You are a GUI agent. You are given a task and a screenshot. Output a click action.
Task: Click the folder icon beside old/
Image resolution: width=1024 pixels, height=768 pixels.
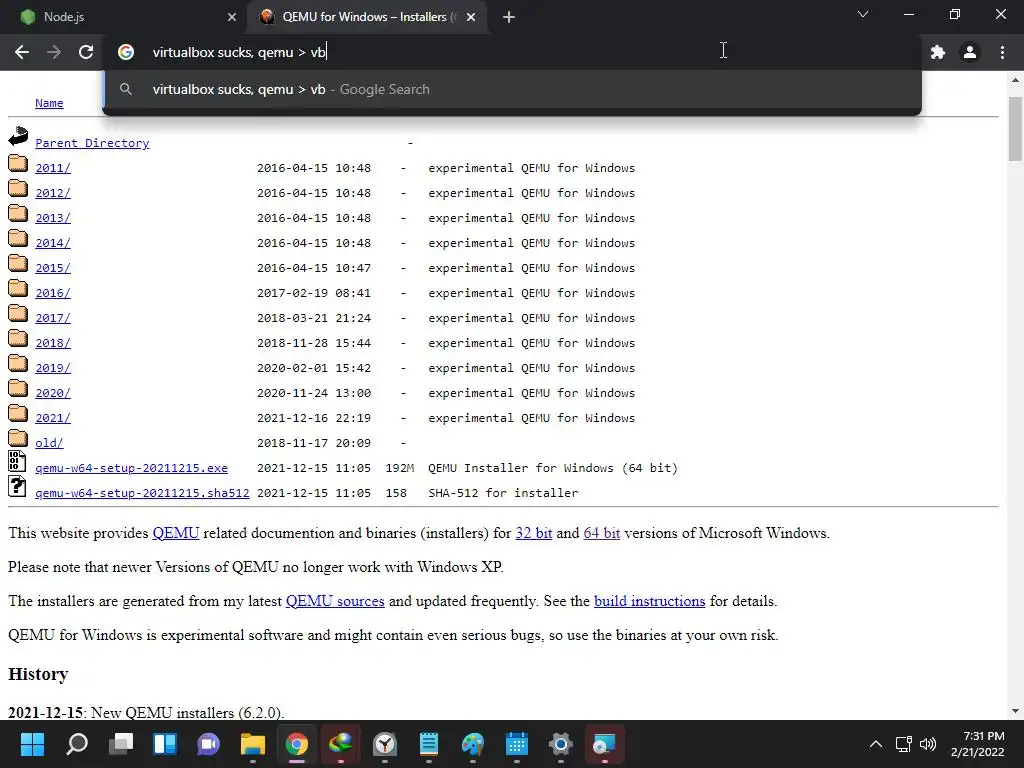pos(18,438)
